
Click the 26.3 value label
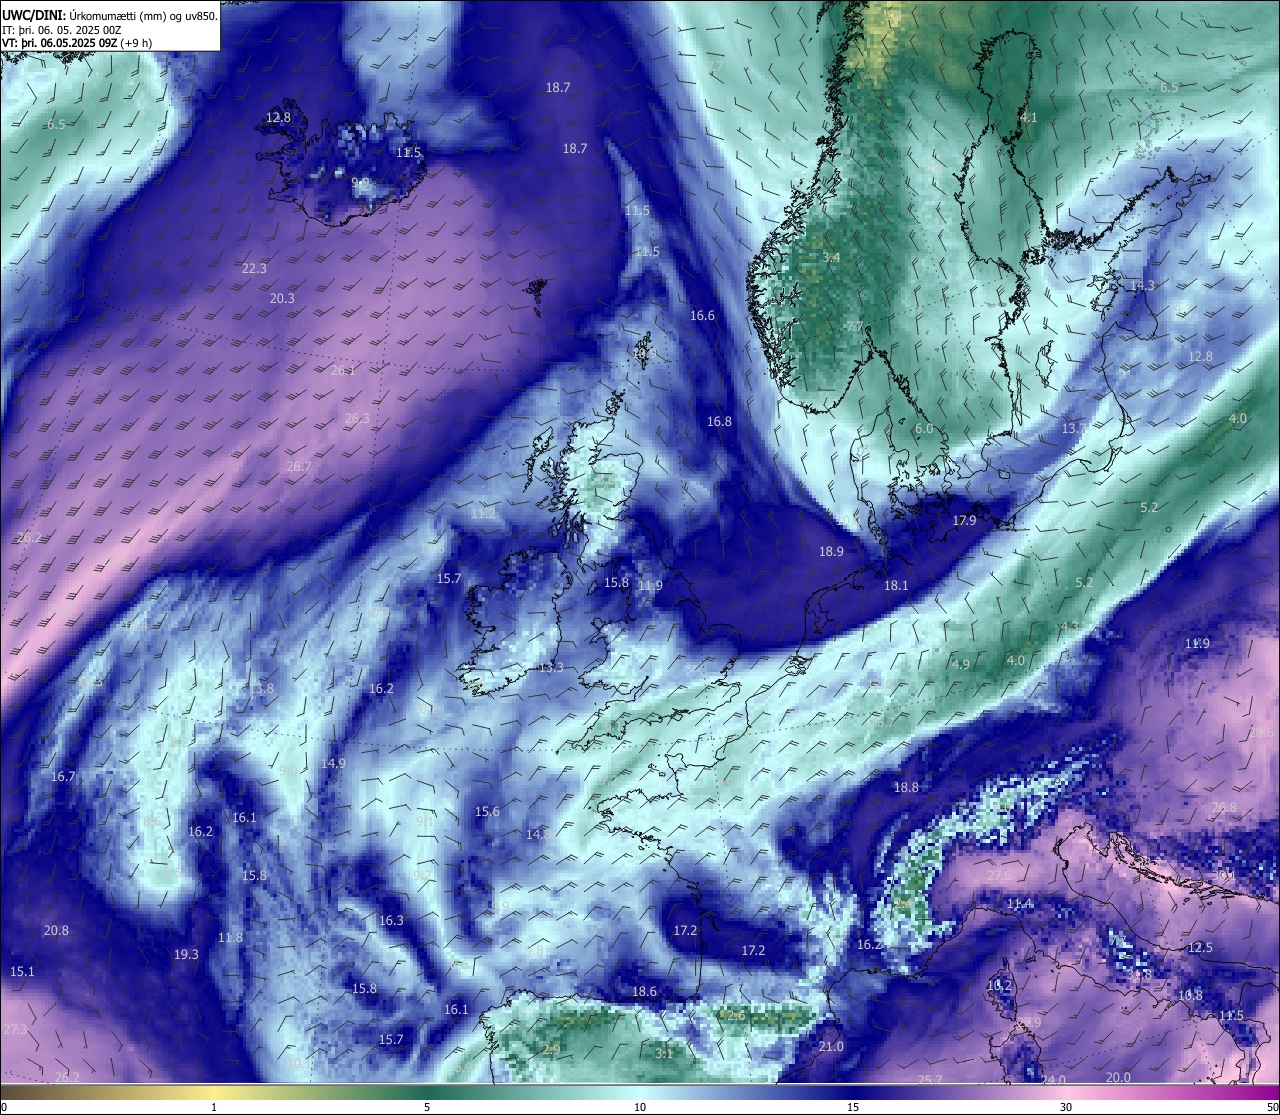point(357,418)
